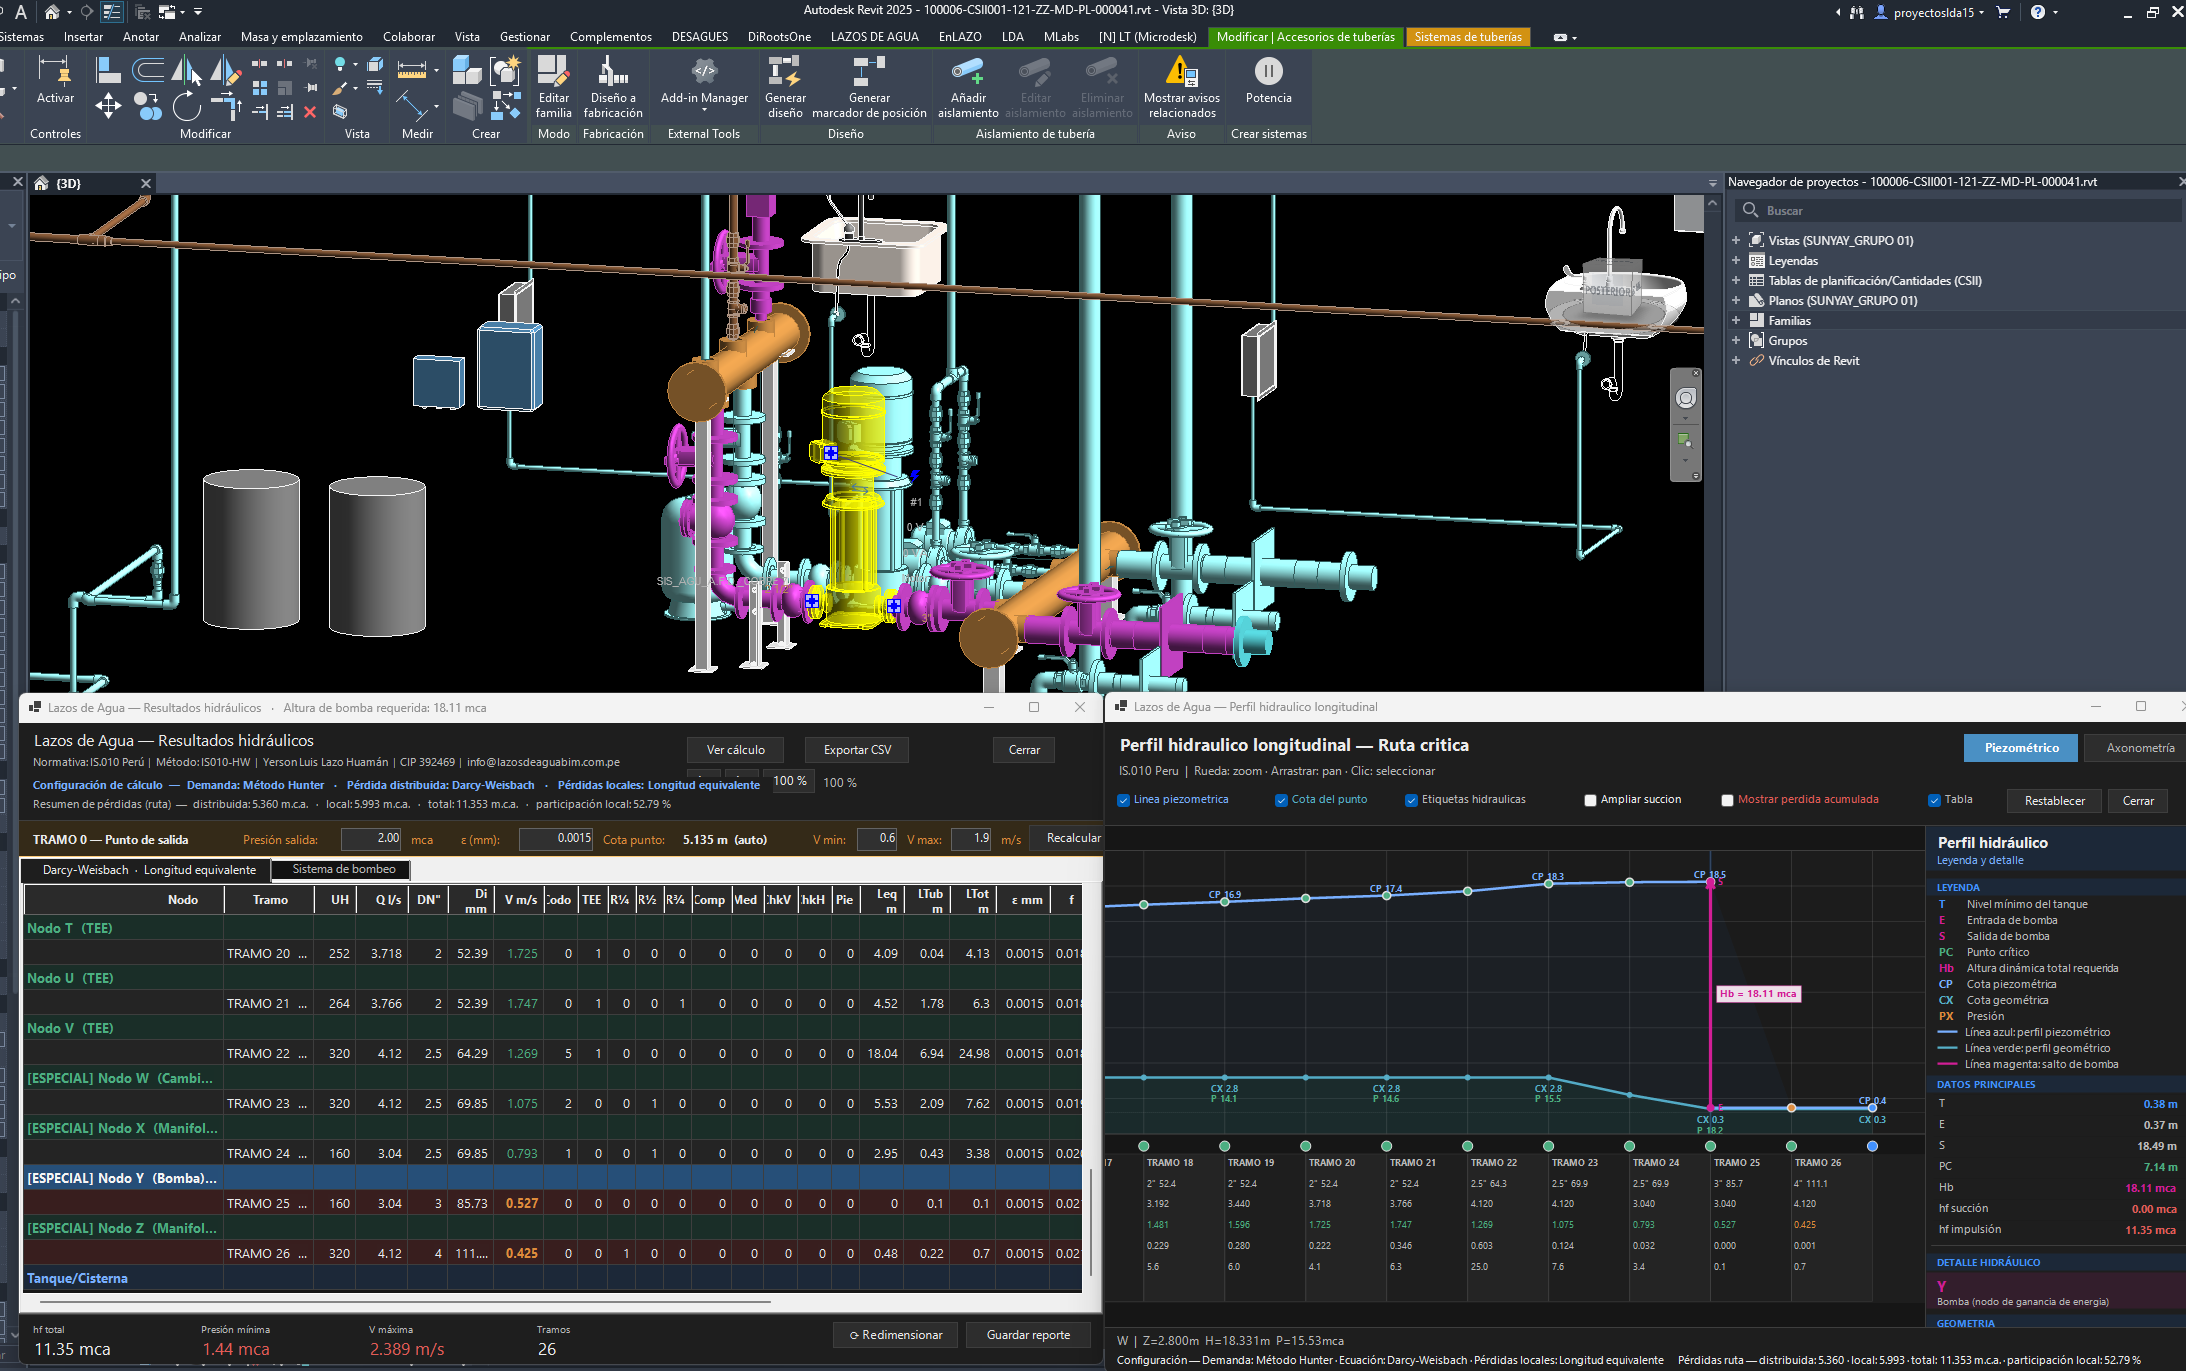Select the Move tool in Modificar panel
The height and width of the screenshot is (1371, 2186).
(x=108, y=105)
